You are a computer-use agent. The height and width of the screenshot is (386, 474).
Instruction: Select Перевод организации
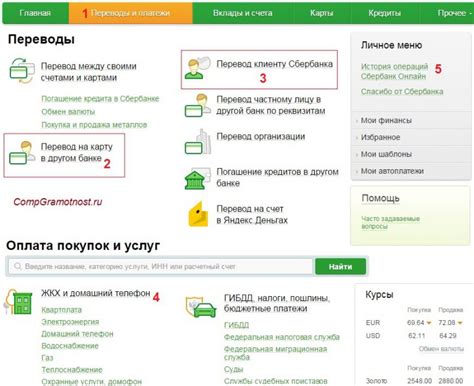(261, 136)
